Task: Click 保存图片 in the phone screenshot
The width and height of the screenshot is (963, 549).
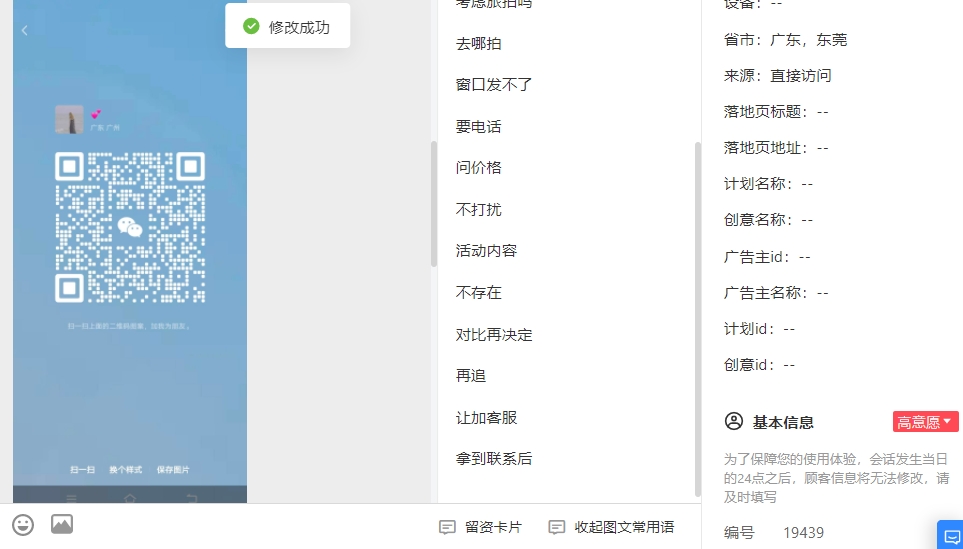Action: 173,470
